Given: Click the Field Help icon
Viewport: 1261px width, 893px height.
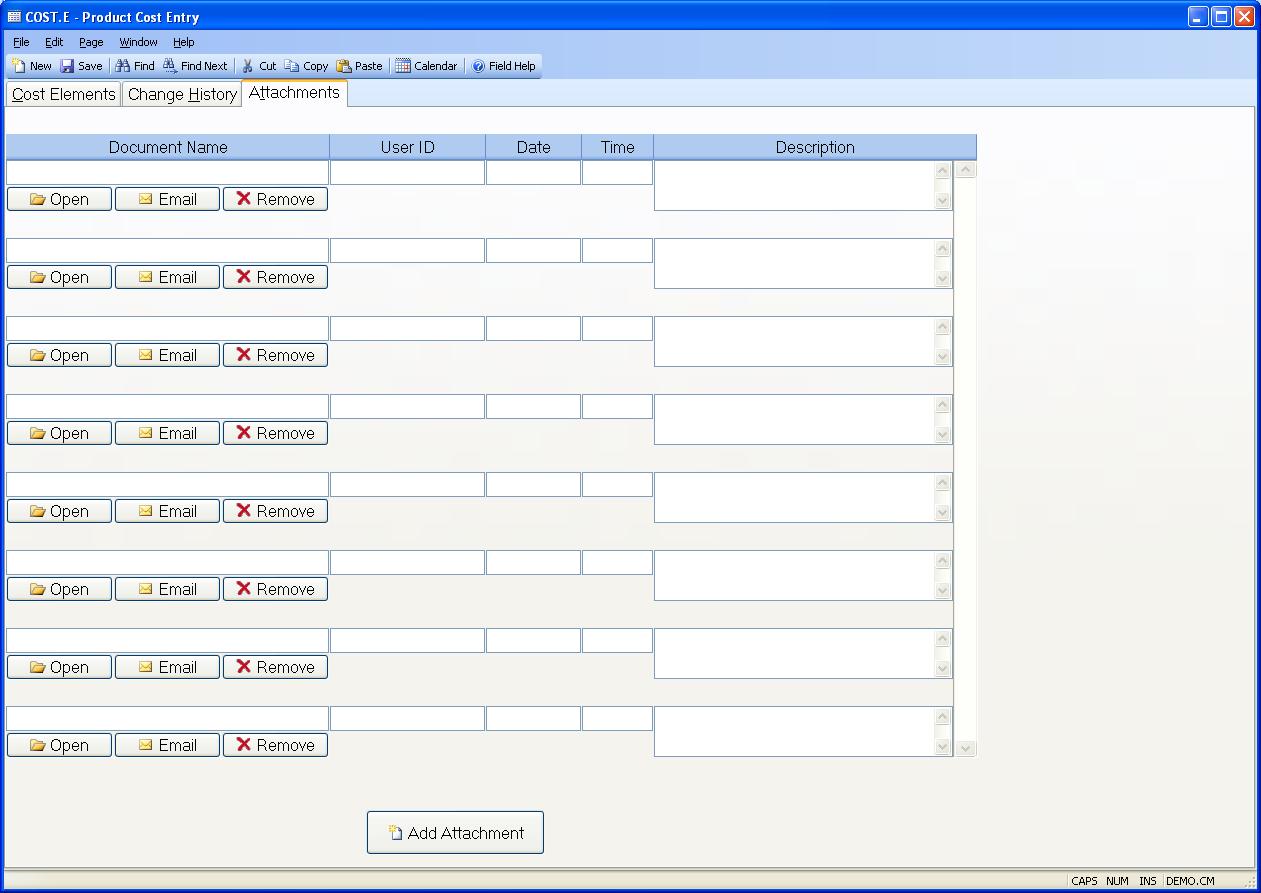Looking at the screenshot, I should pos(478,66).
